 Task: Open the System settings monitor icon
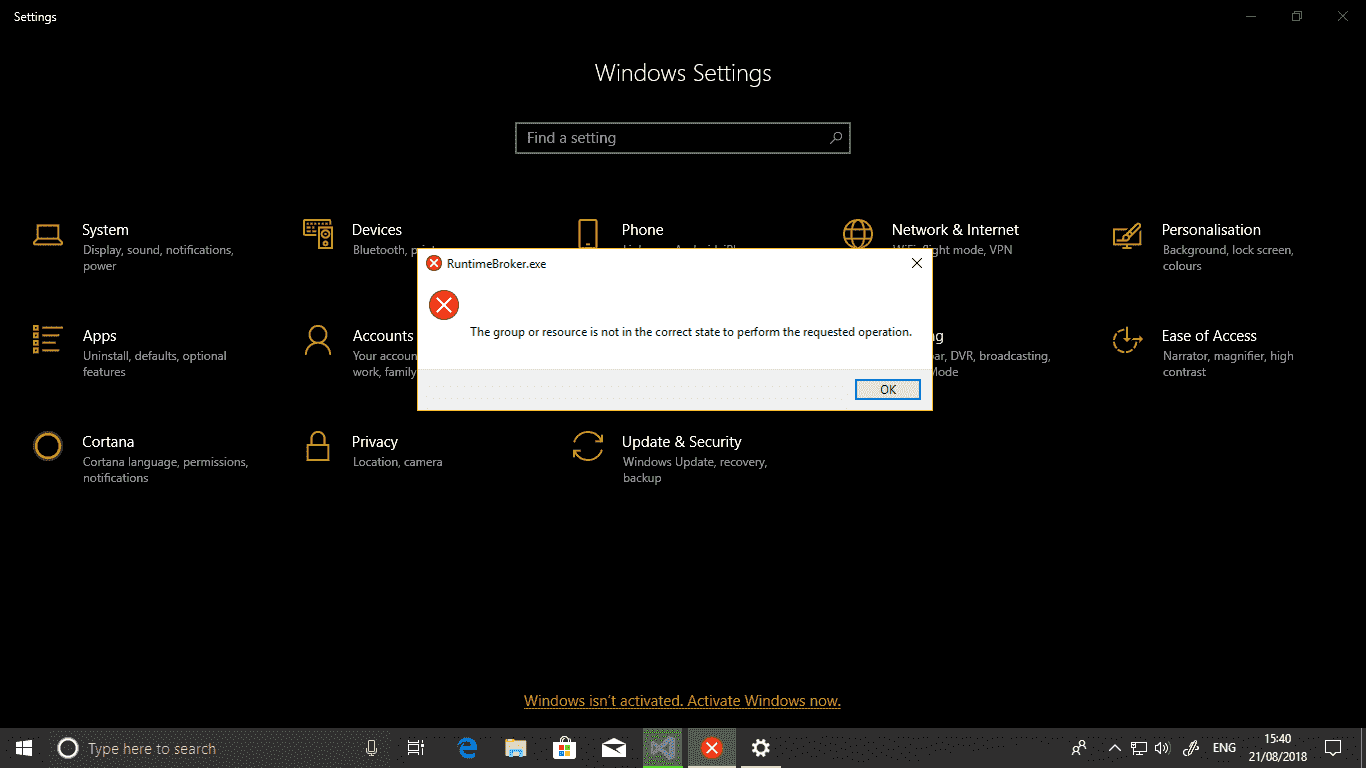(48, 235)
